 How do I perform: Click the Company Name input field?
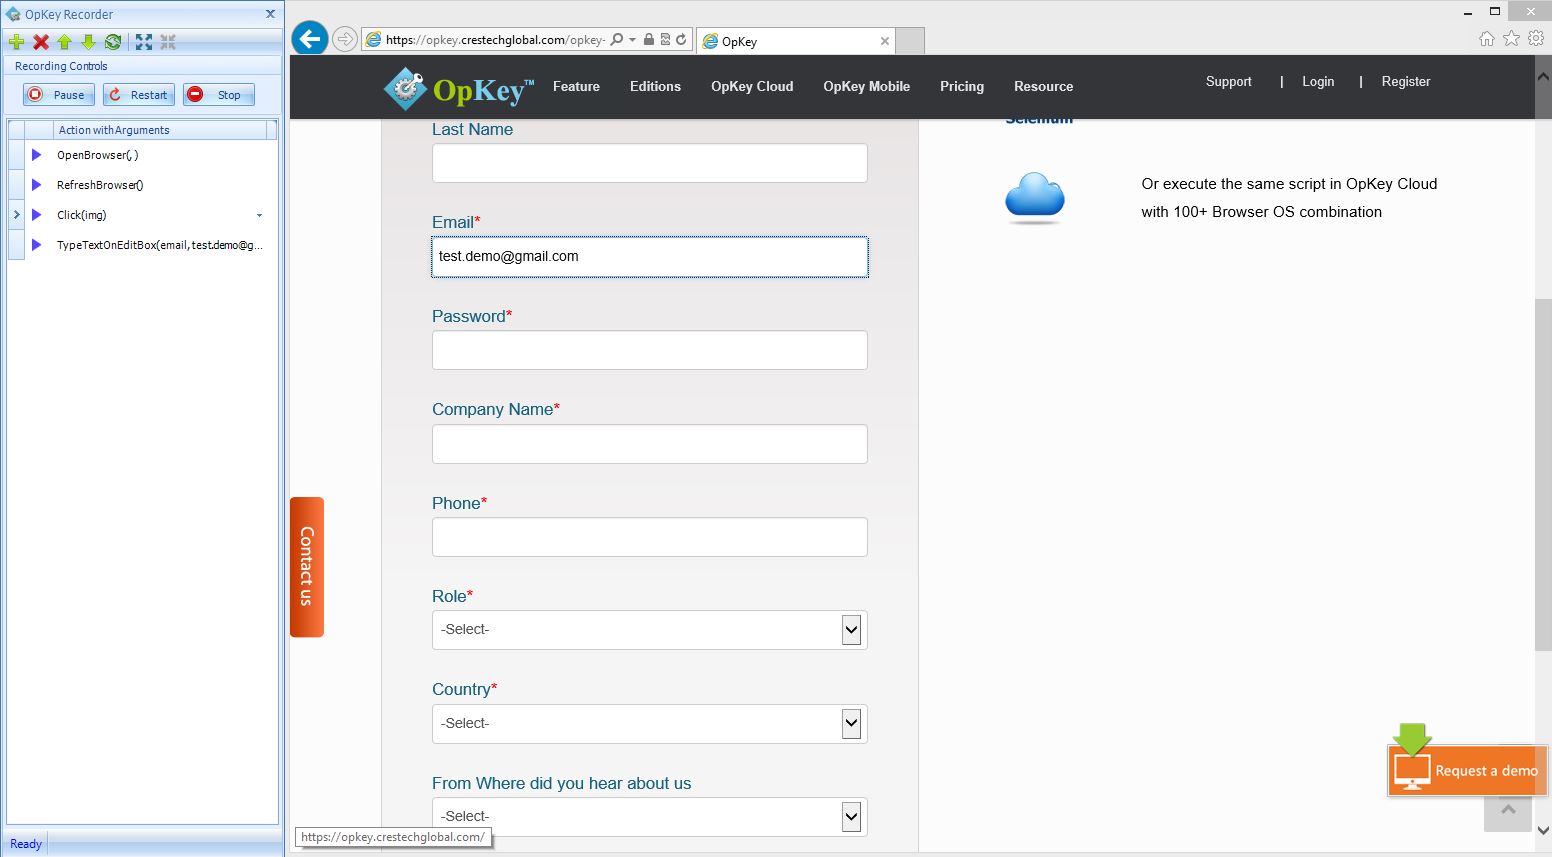(650, 444)
